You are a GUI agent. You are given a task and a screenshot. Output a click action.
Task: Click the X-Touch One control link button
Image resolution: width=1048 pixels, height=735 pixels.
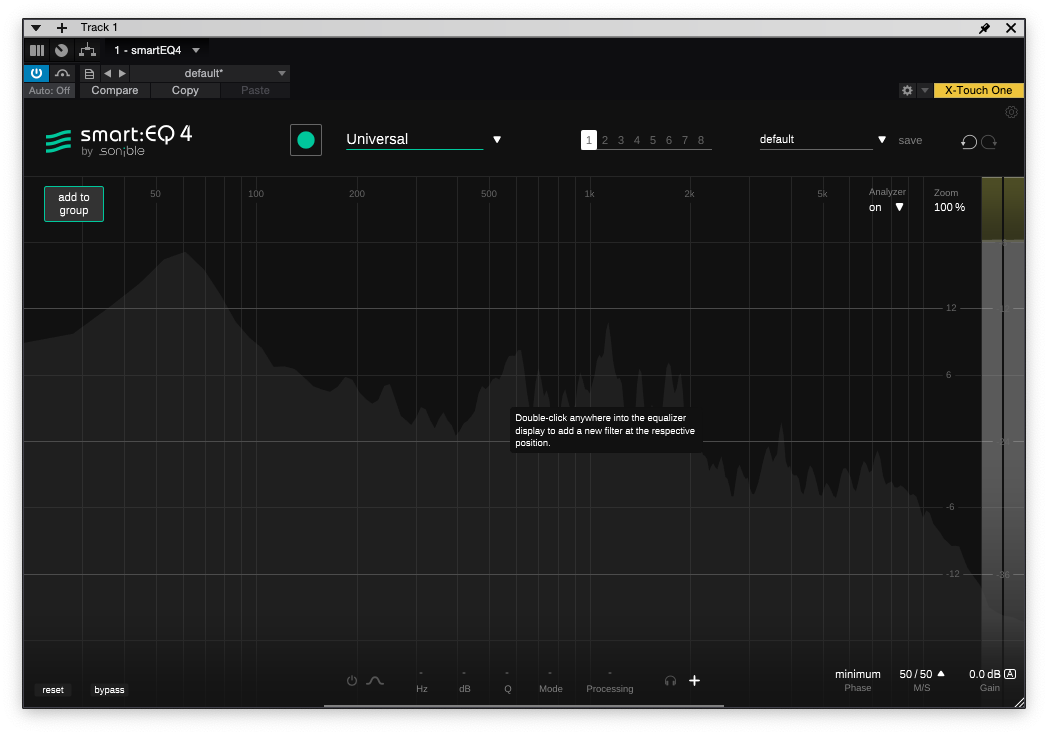(978, 90)
